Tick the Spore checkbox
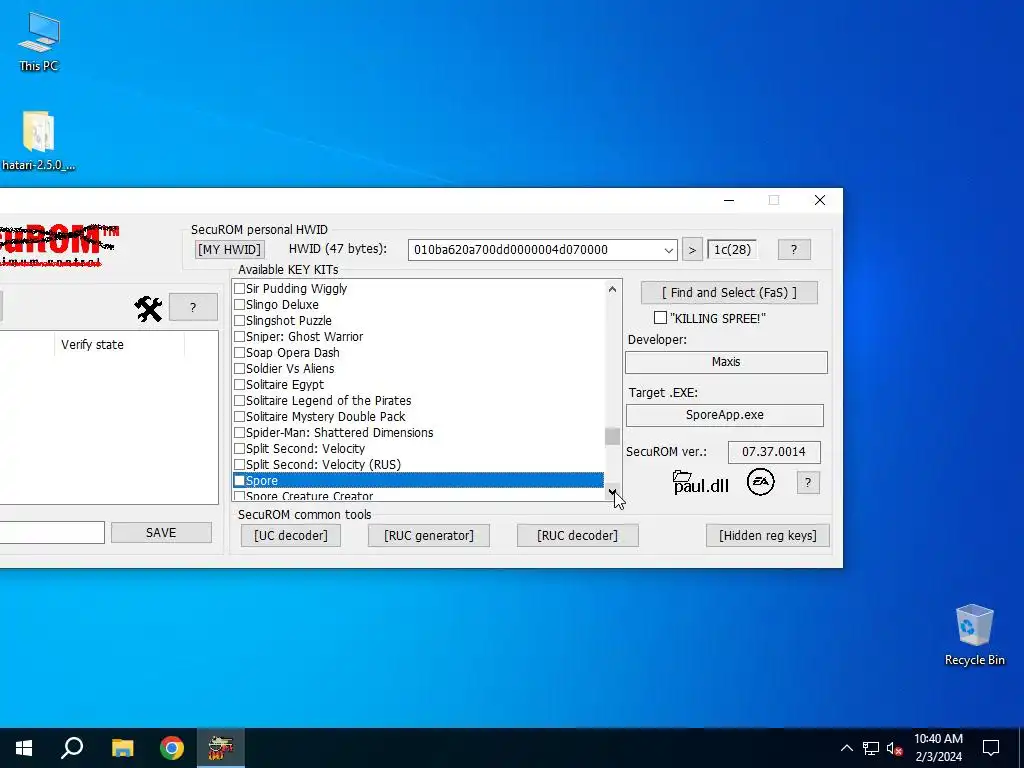The height and width of the screenshot is (768, 1024). pyautogui.click(x=239, y=481)
